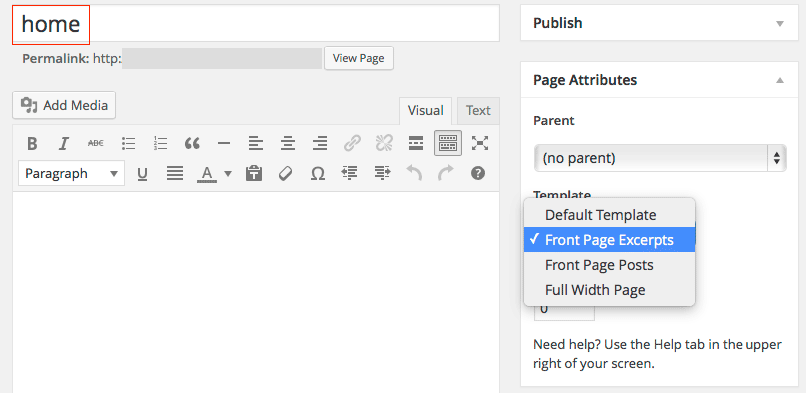Align text left
806x393 pixels.
[255, 143]
